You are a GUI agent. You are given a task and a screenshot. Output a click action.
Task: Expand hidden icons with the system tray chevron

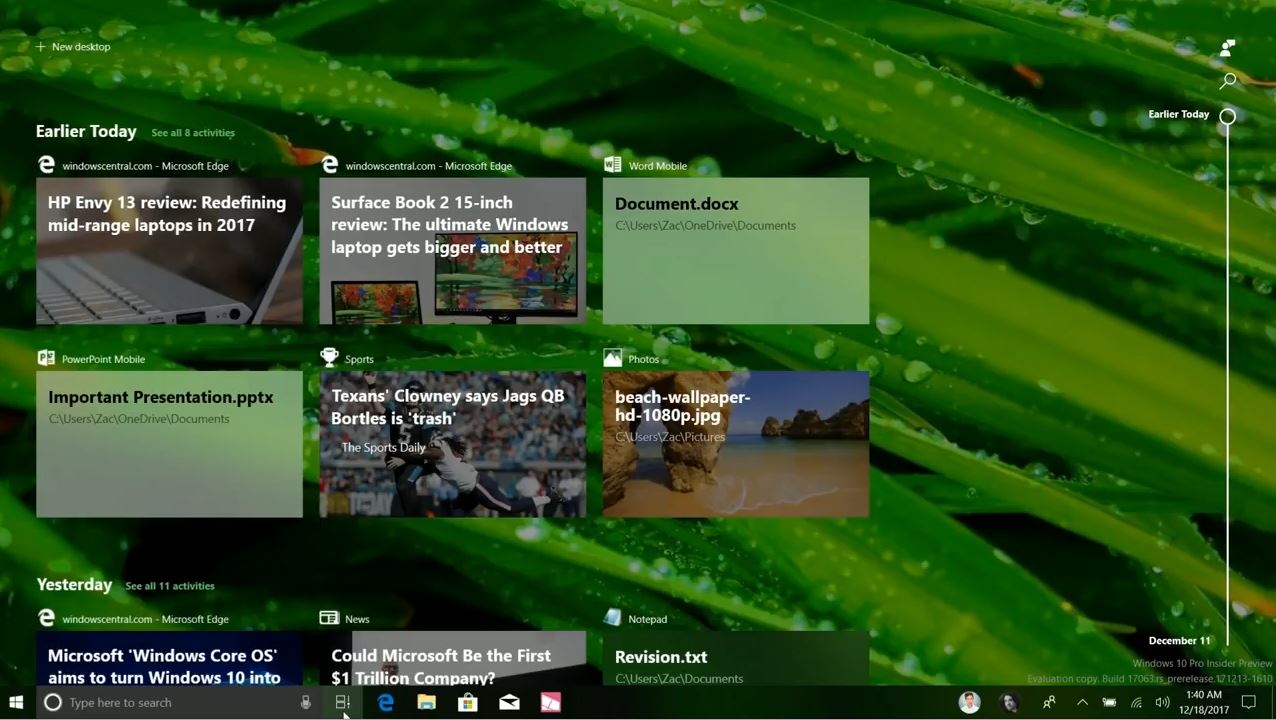pos(1083,702)
